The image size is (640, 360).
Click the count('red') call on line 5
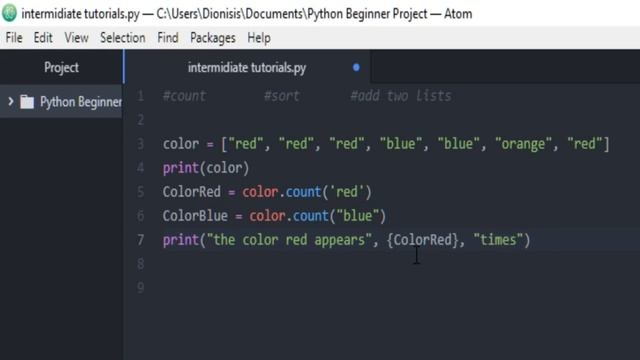pos(329,192)
